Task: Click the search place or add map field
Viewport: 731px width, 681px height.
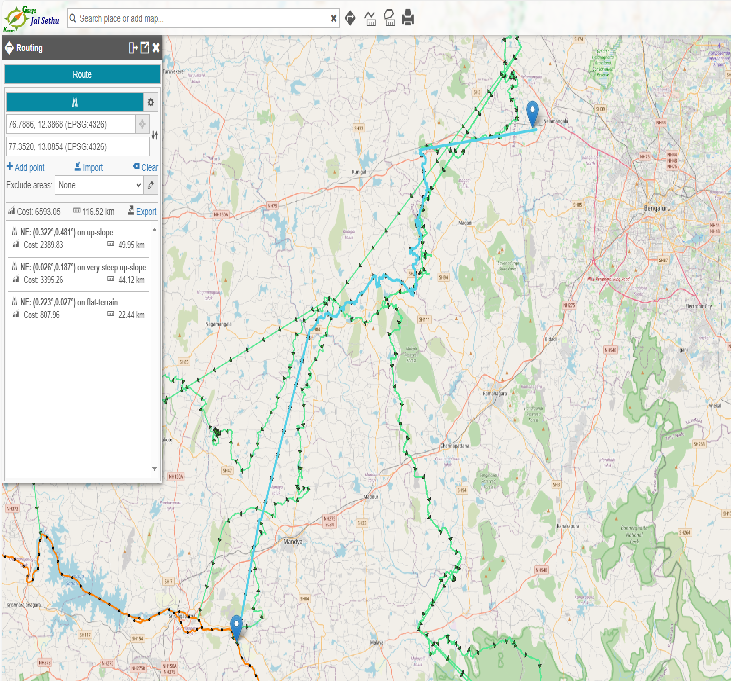Action: (200, 19)
